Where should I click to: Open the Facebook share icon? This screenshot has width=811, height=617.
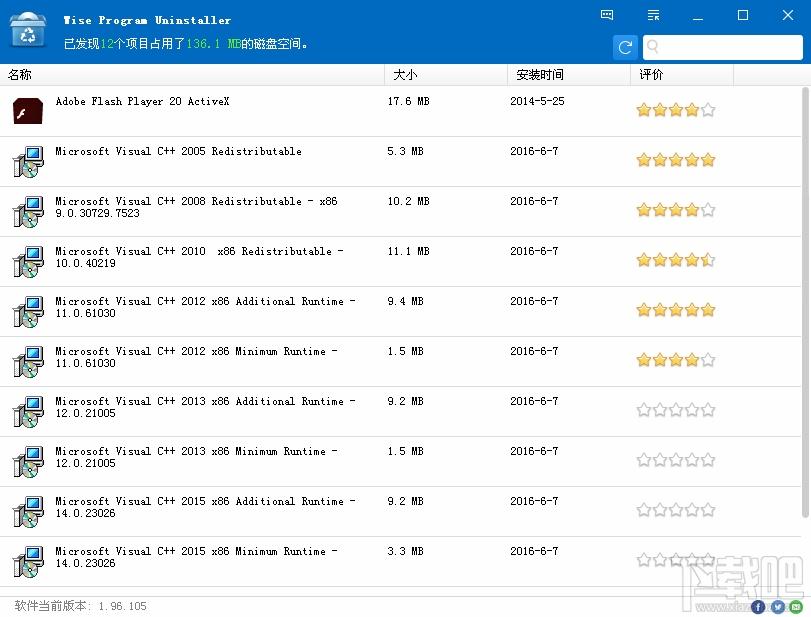758,608
